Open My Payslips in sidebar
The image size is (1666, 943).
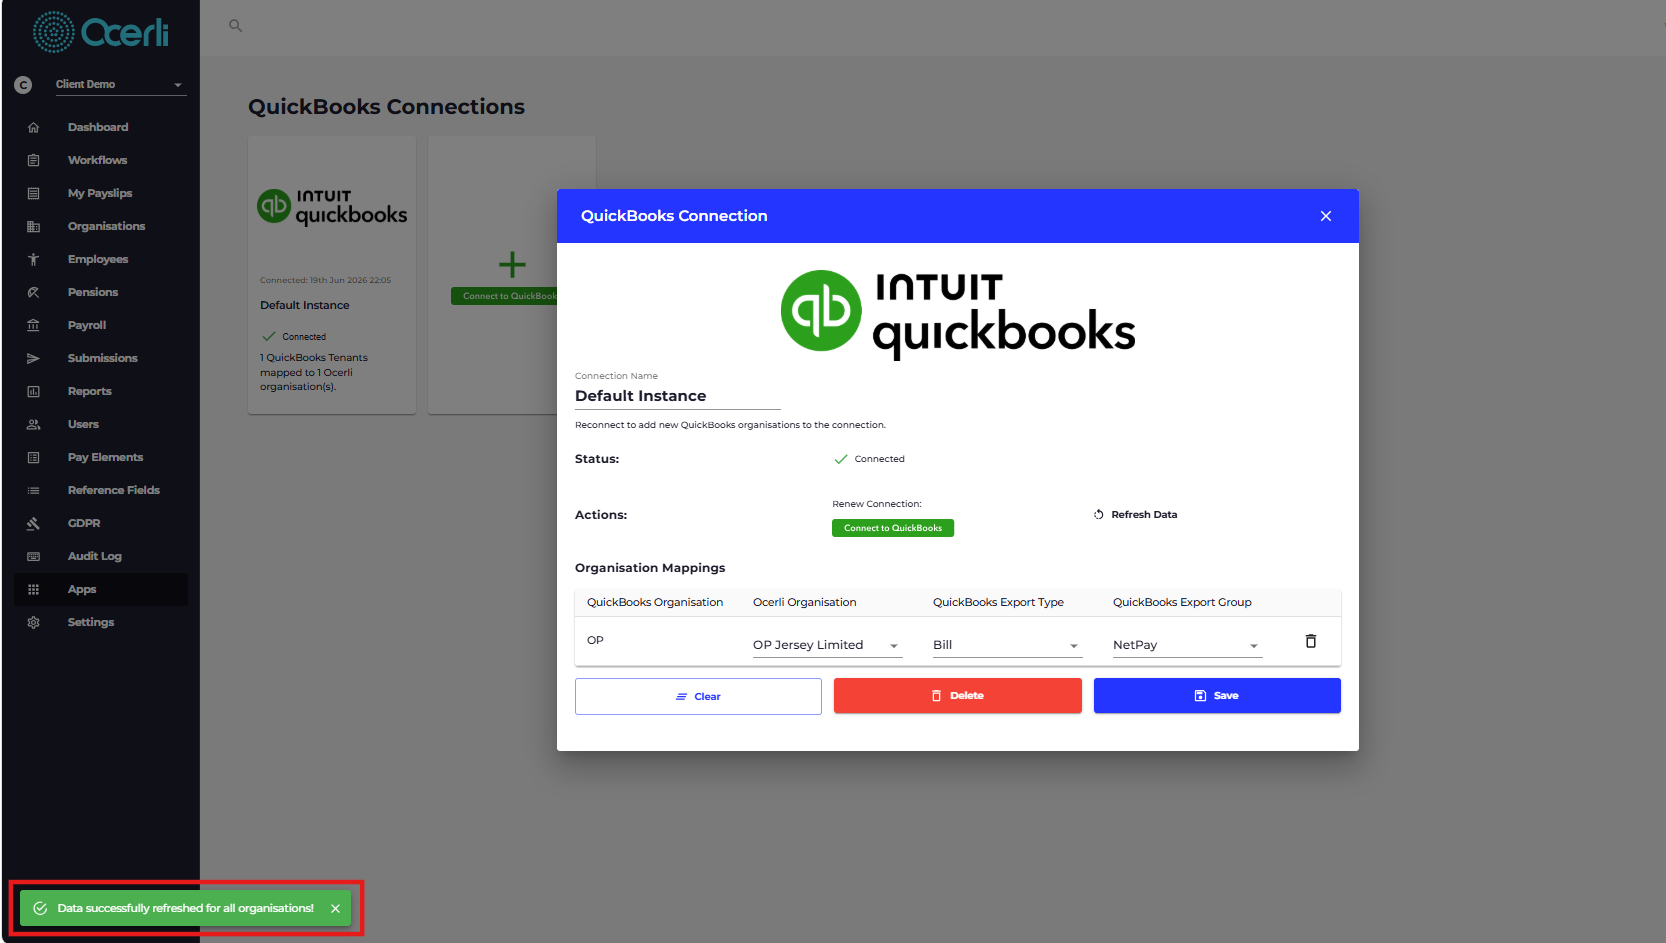[100, 193]
